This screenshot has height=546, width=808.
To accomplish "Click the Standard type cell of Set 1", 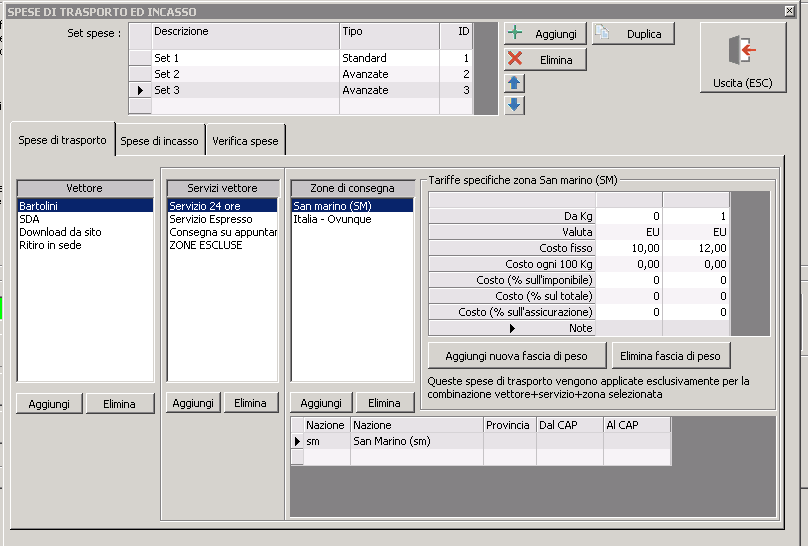I will pyautogui.click(x=390, y=58).
